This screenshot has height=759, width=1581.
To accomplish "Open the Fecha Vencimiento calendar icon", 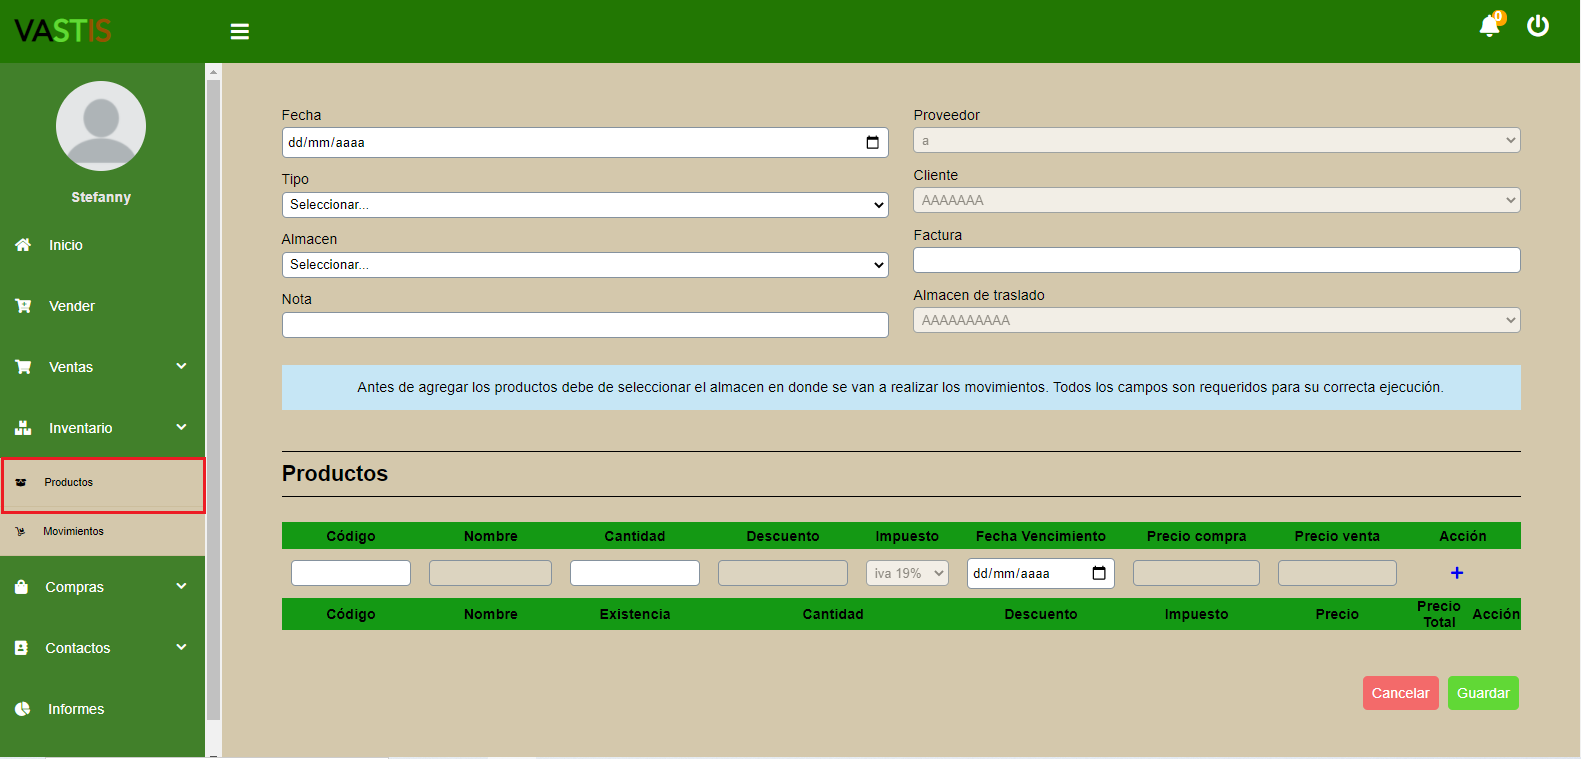I will [x=1099, y=573].
